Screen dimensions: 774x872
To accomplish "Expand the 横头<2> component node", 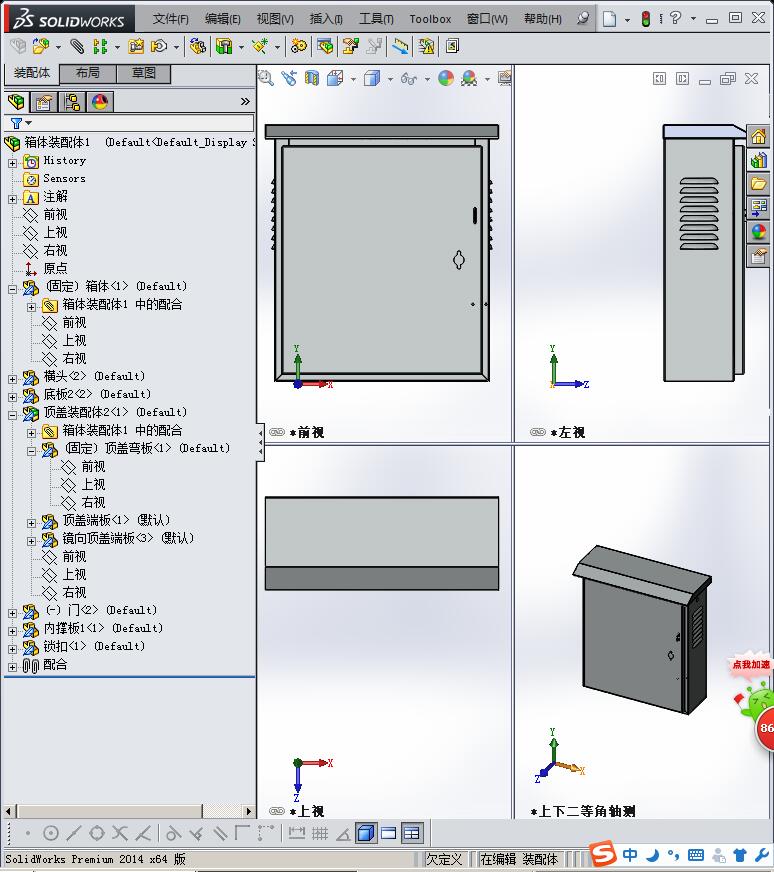I will [12, 379].
